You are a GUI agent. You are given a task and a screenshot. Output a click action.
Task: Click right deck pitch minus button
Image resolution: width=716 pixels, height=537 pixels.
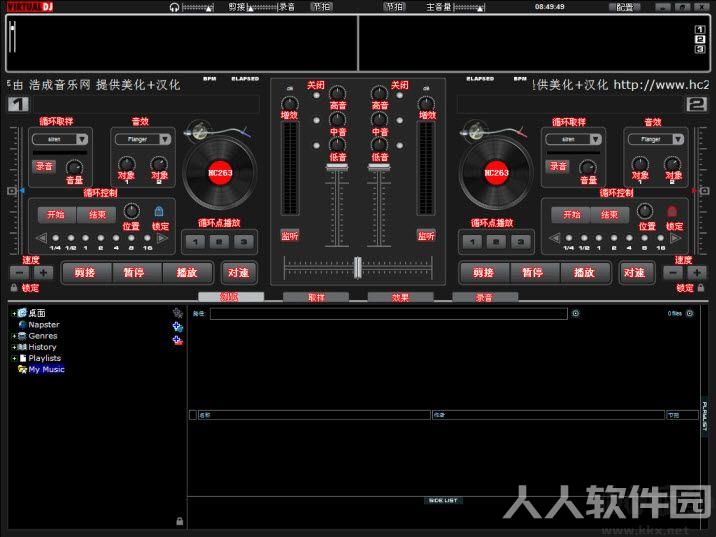tap(673, 273)
